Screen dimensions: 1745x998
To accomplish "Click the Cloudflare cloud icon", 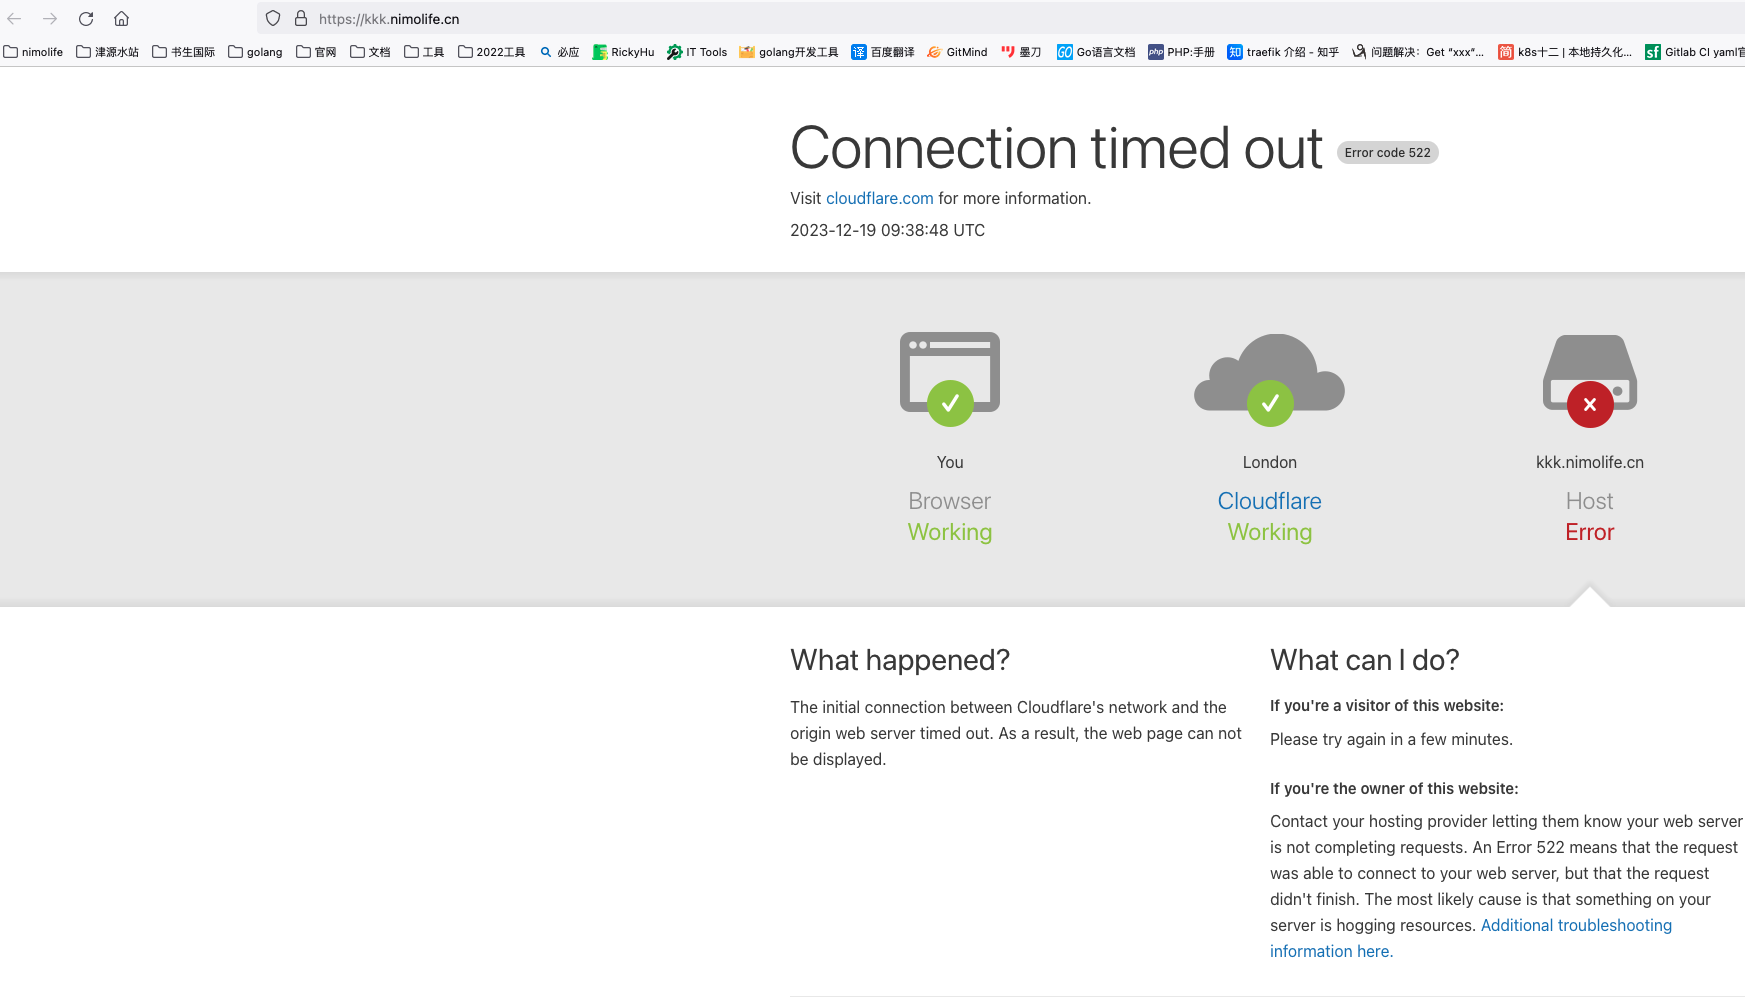I will point(1270,380).
